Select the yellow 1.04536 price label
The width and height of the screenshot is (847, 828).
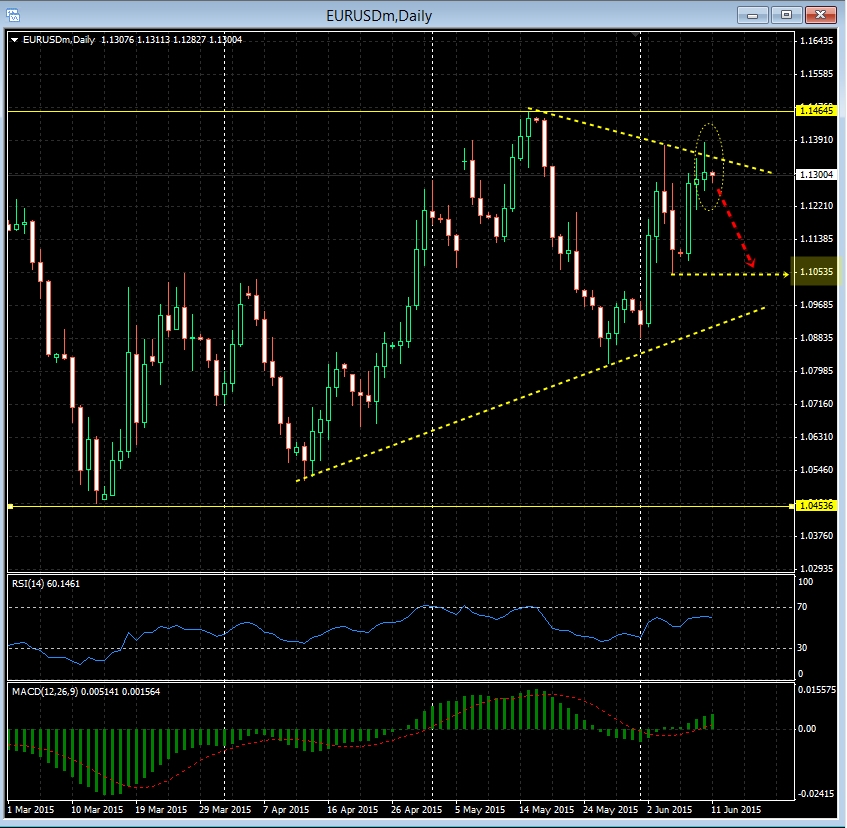pyautogui.click(x=817, y=506)
